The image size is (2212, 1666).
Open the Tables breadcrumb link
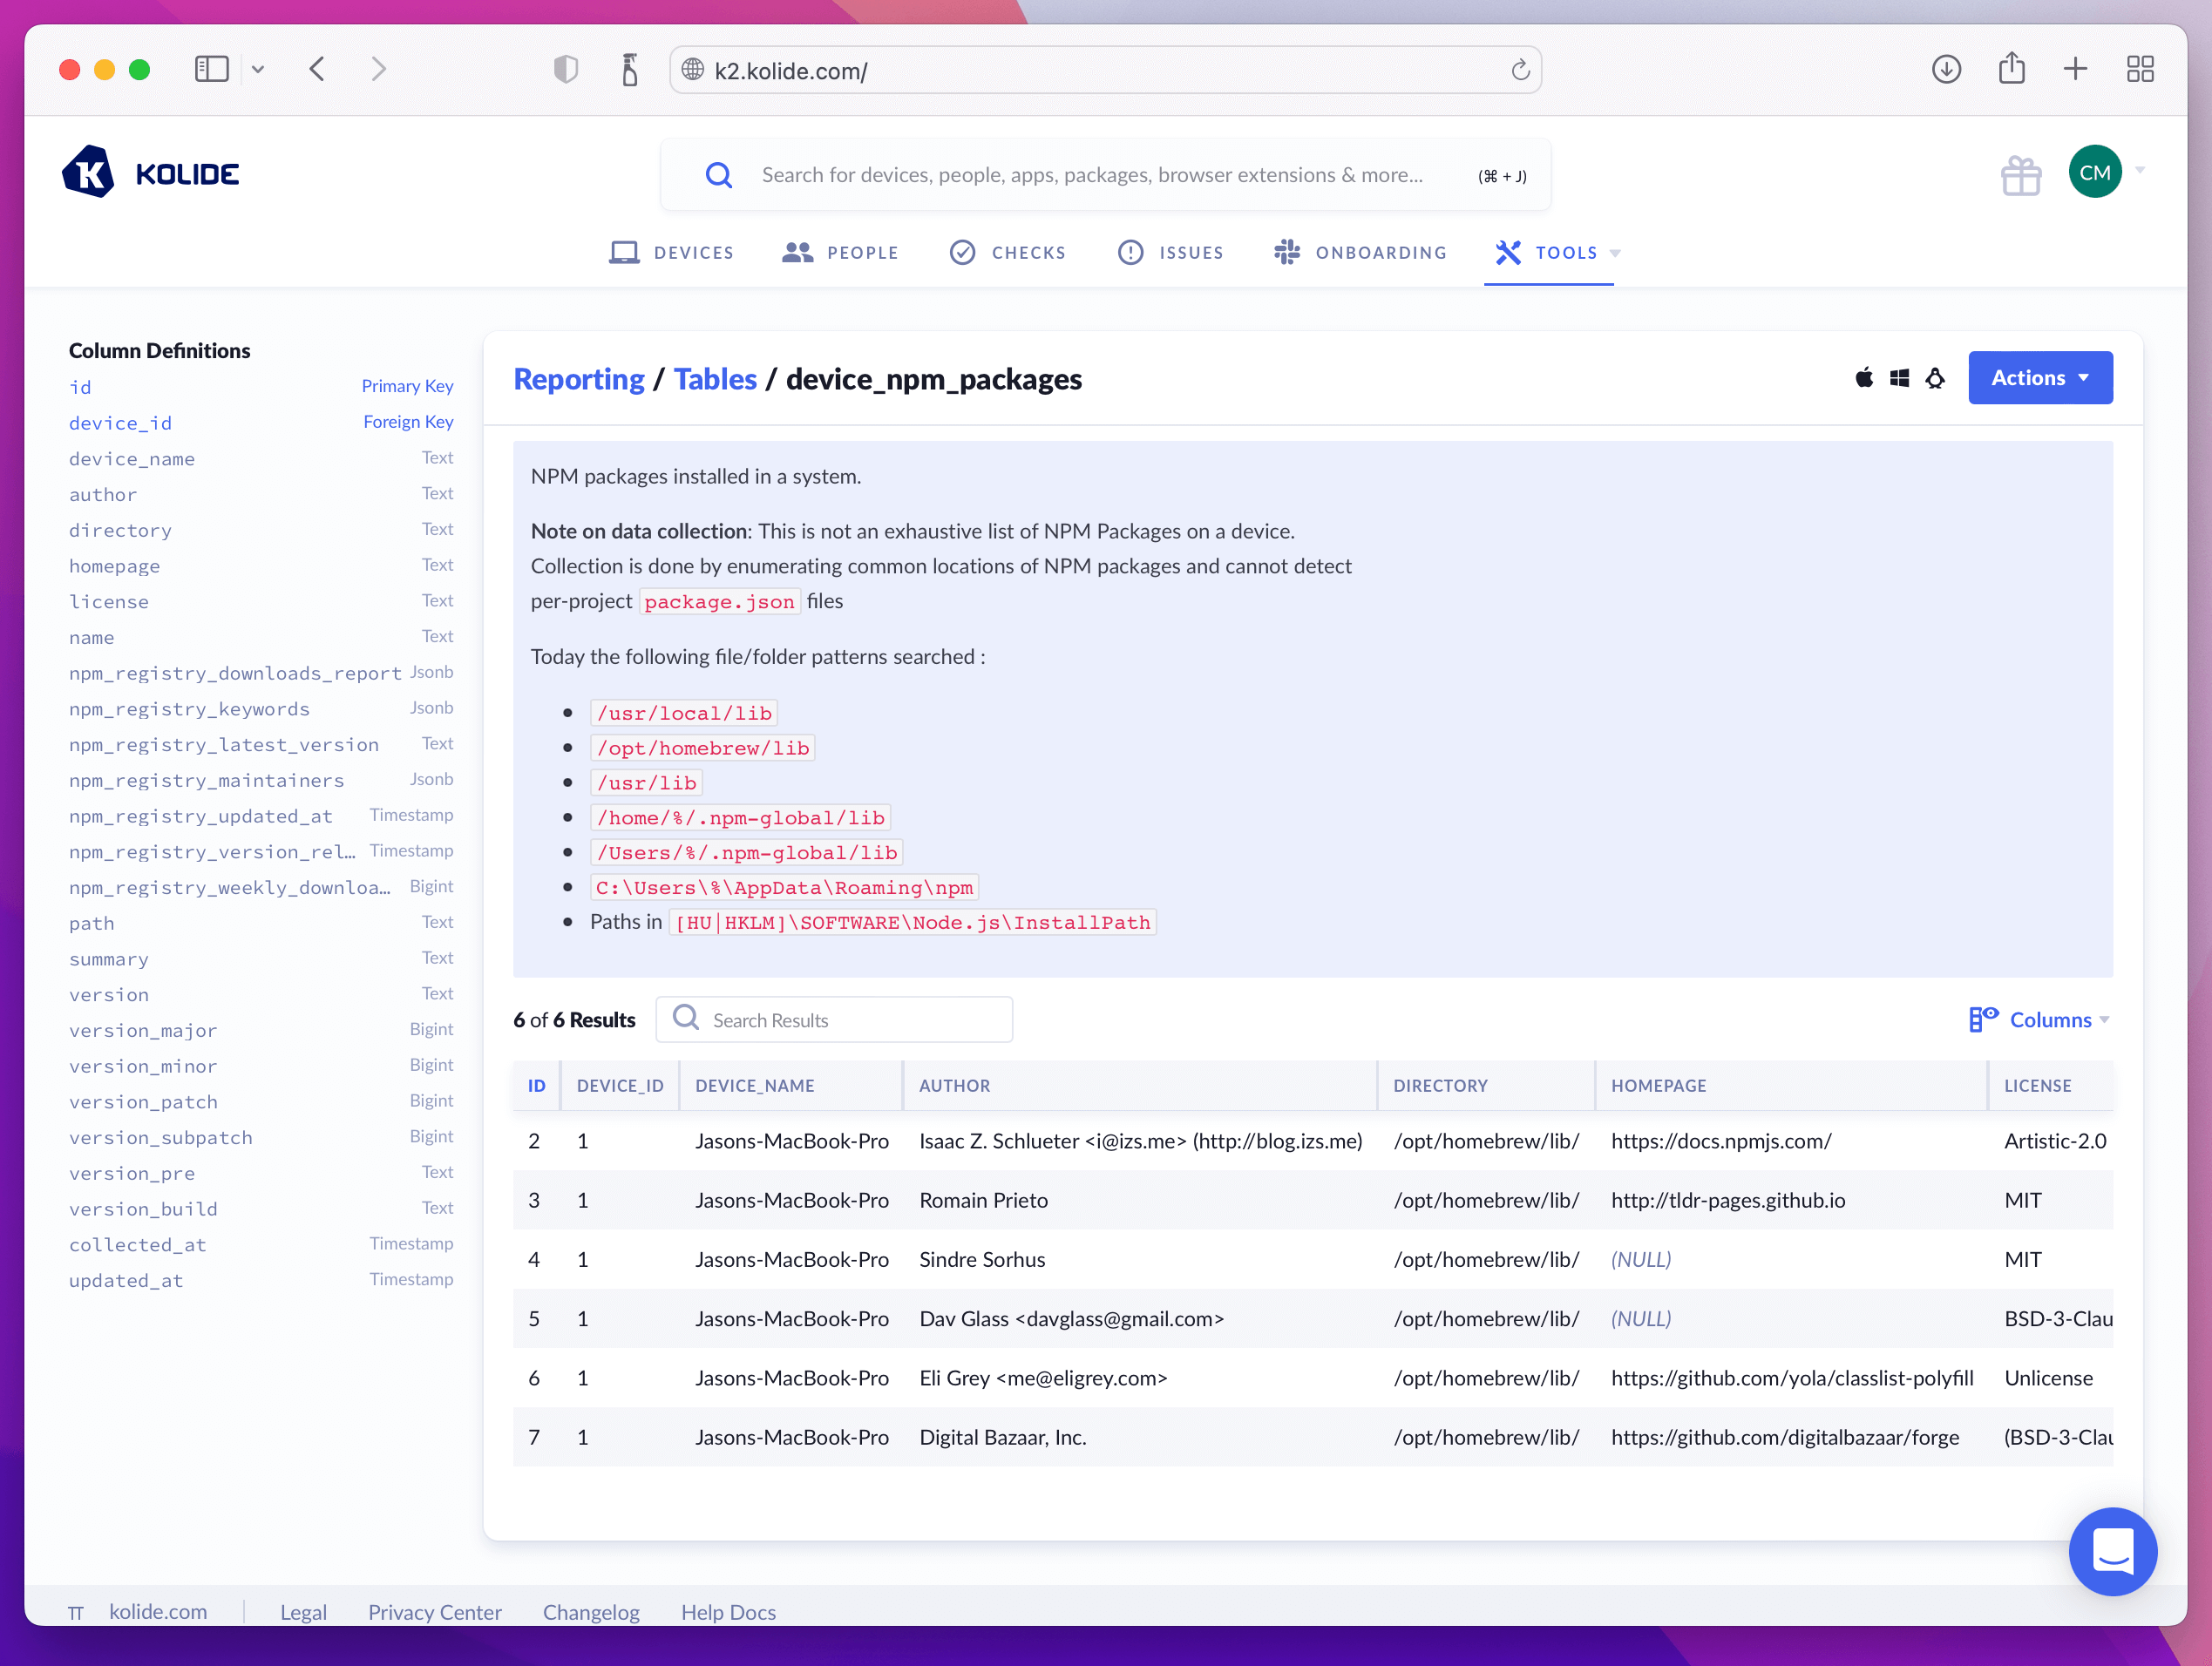pos(715,380)
